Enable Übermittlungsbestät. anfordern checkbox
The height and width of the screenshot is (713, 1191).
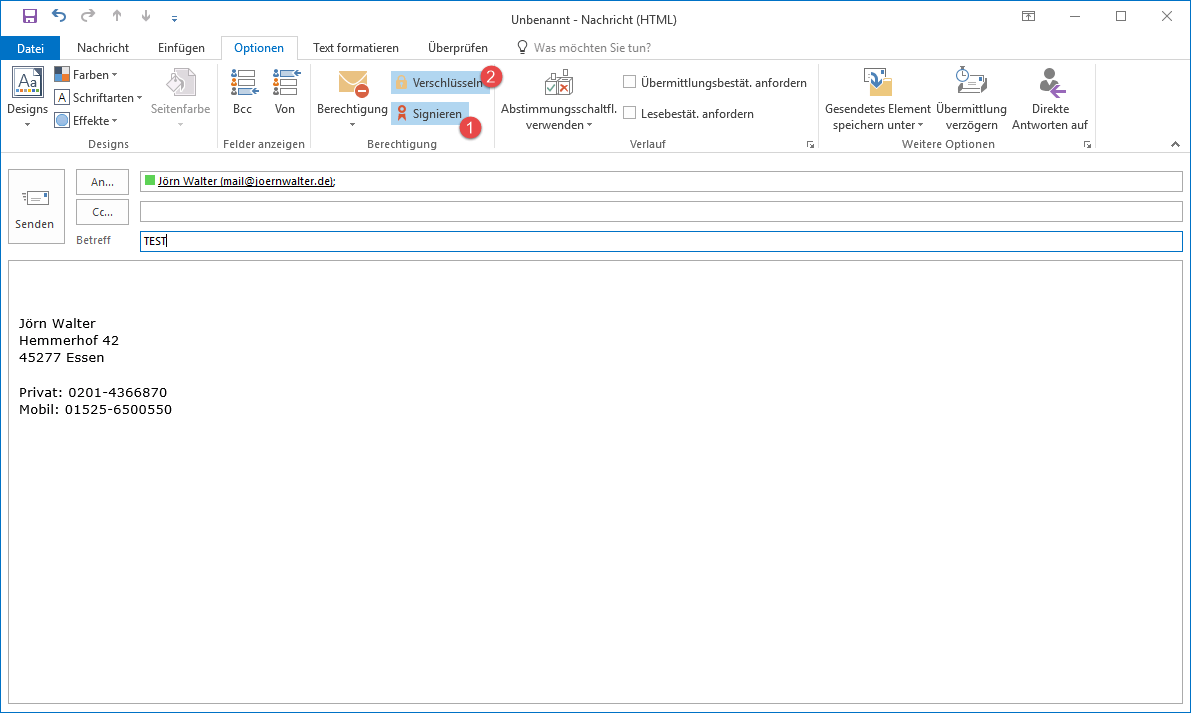(630, 83)
